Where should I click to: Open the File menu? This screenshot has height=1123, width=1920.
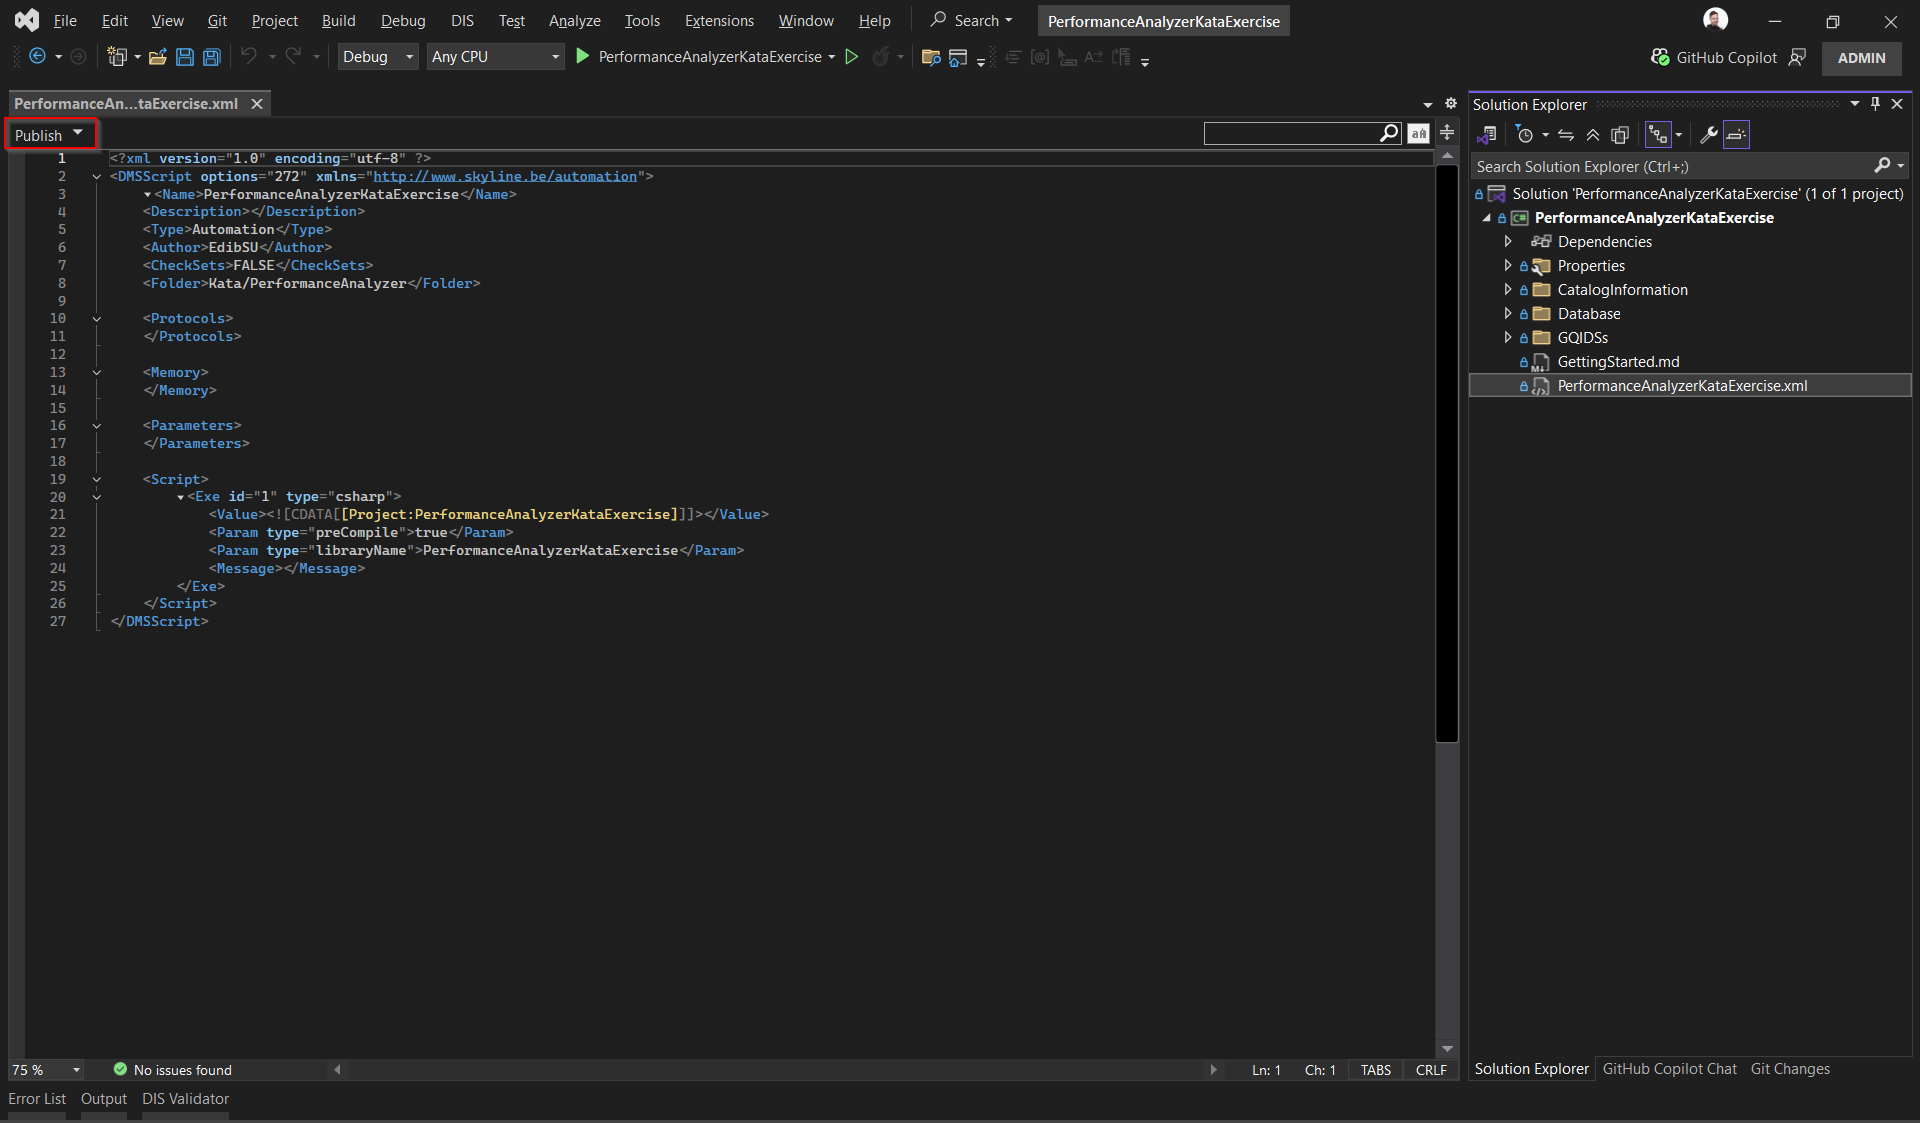click(65, 20)
